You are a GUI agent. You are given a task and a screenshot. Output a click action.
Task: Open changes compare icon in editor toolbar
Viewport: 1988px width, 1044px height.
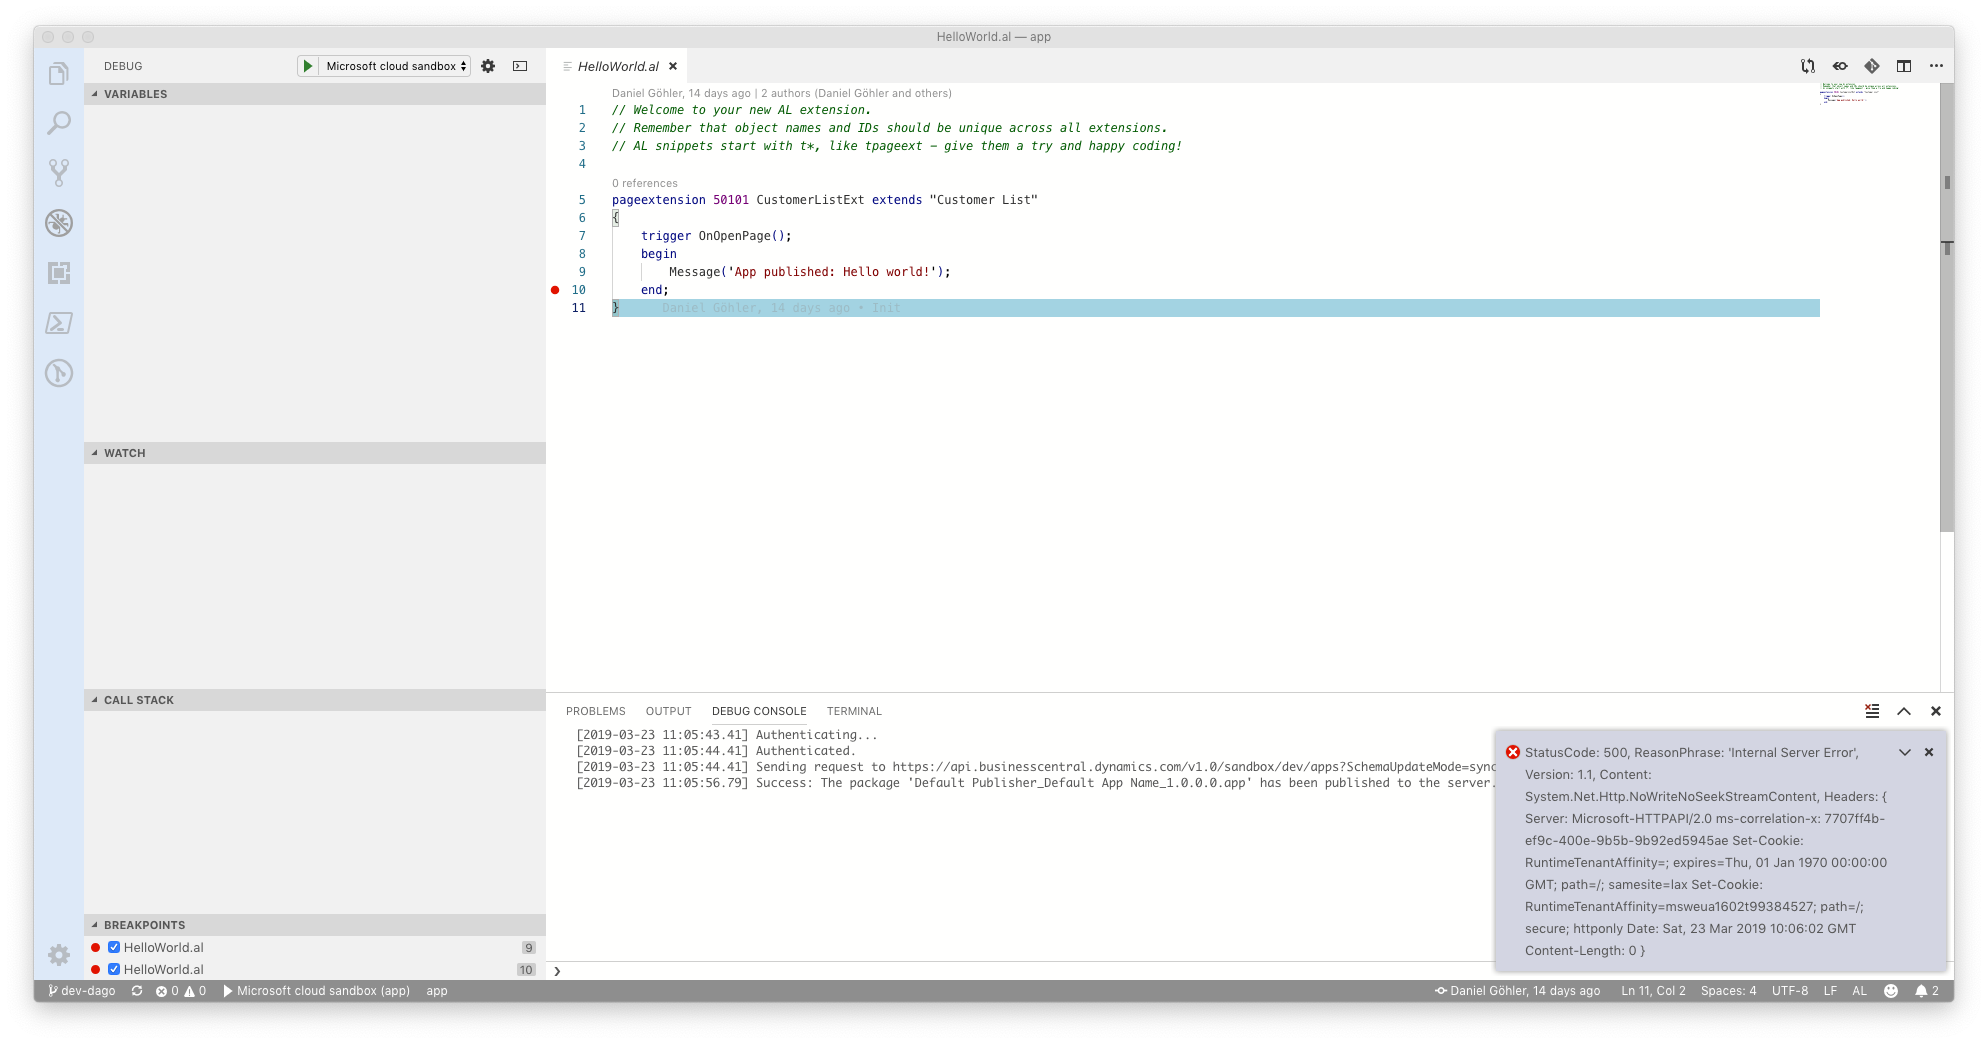click(1808, 66)
